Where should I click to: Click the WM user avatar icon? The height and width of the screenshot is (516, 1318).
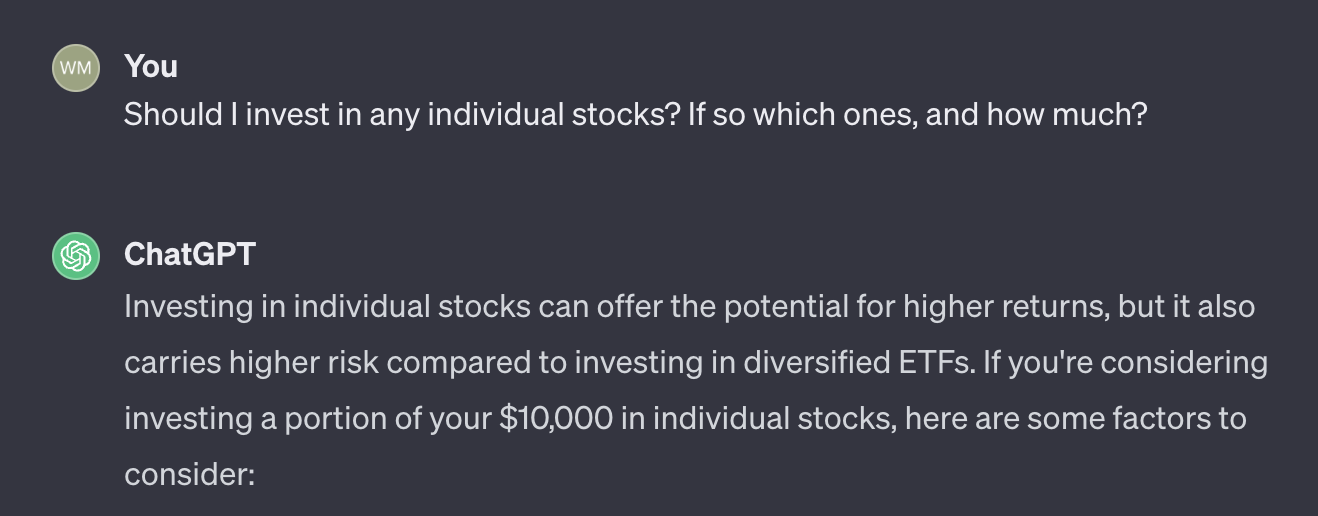tap(76, 68)
